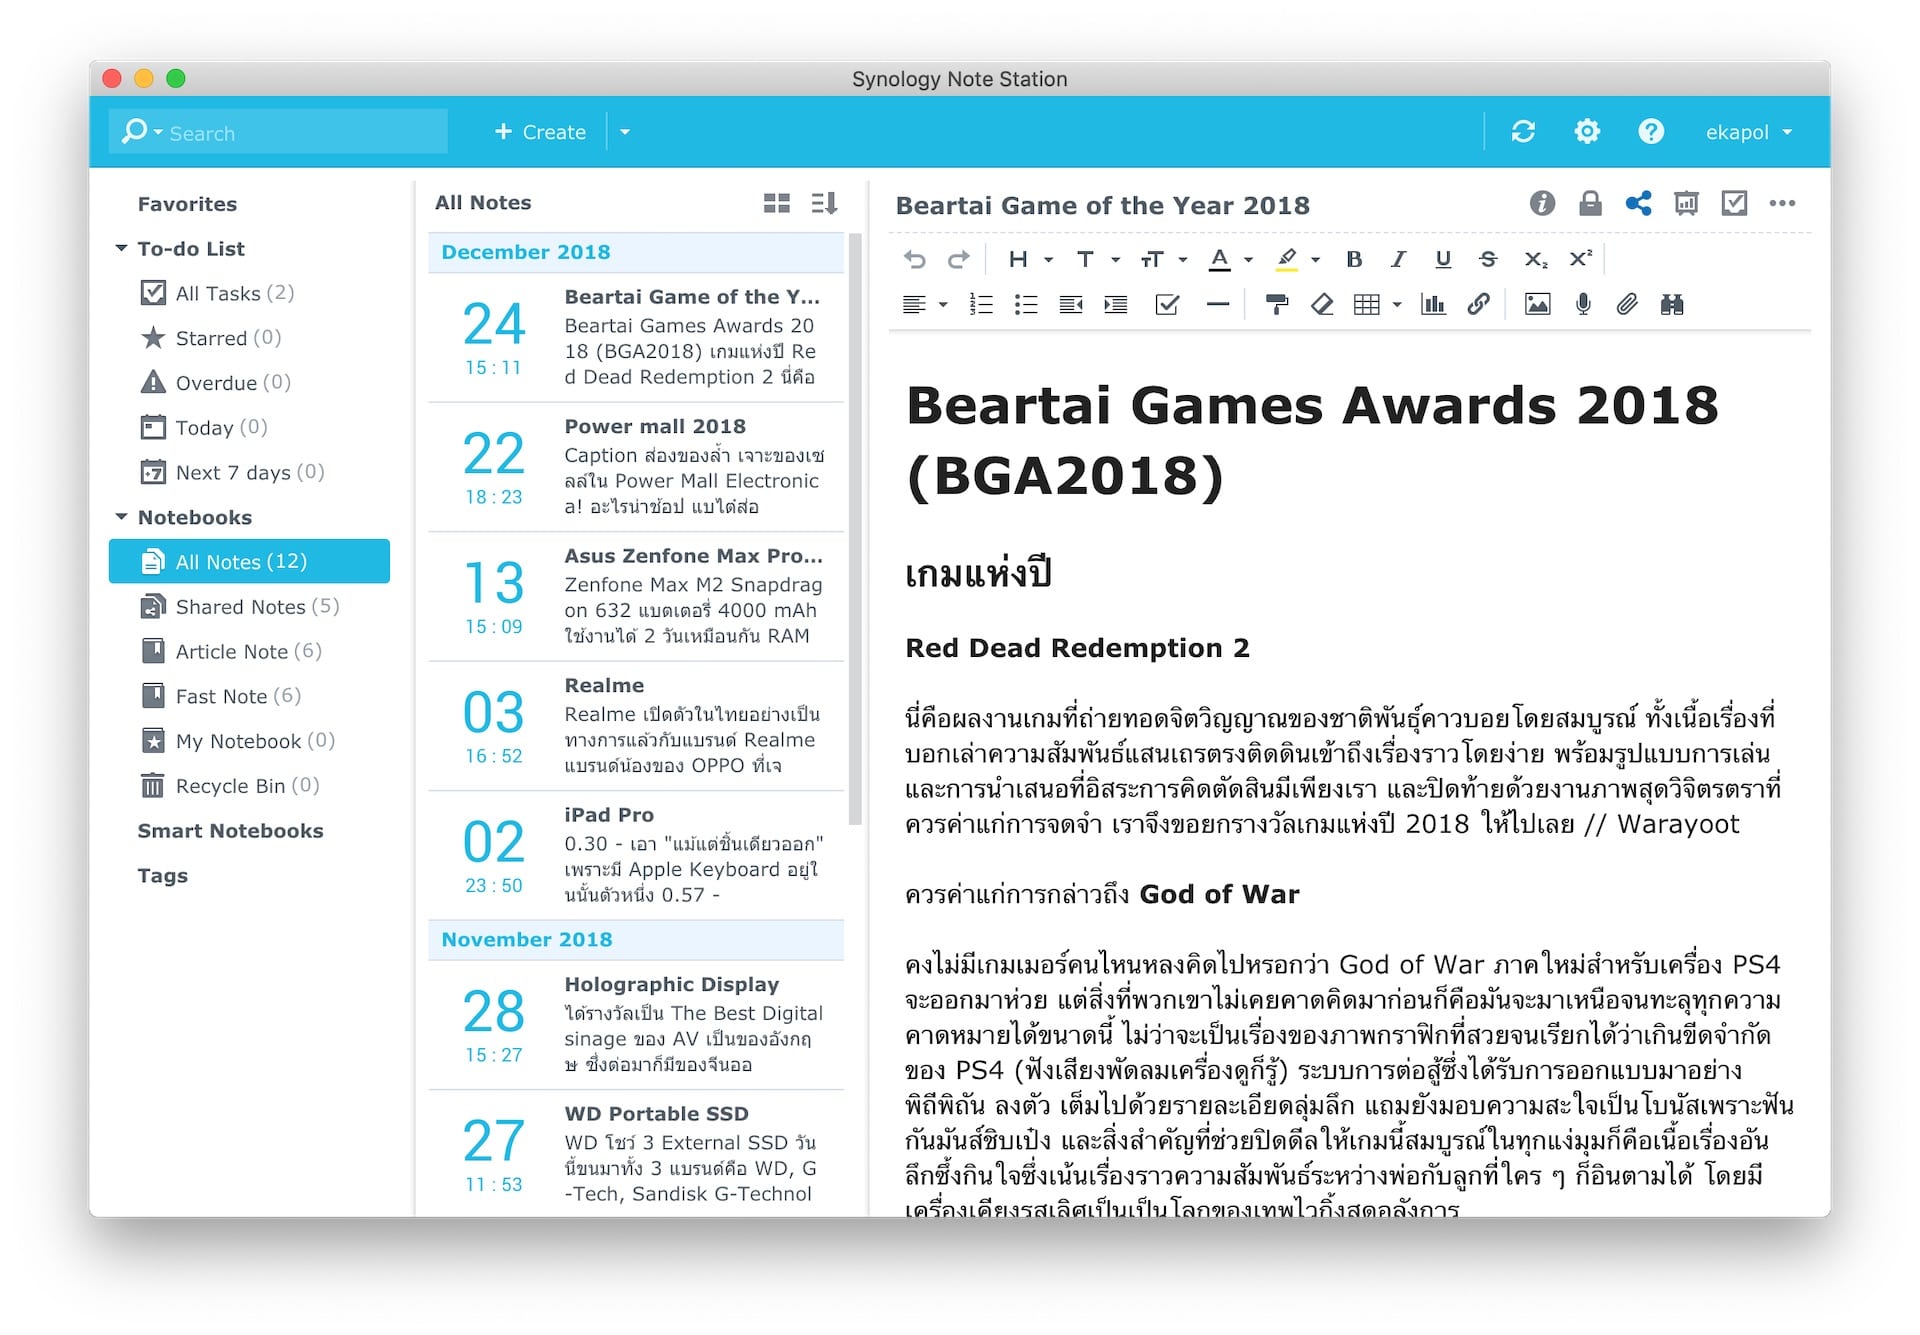Increase indent of paragraph
The width and height of the screenshot is (1920, 1335).
point(1116,305)
